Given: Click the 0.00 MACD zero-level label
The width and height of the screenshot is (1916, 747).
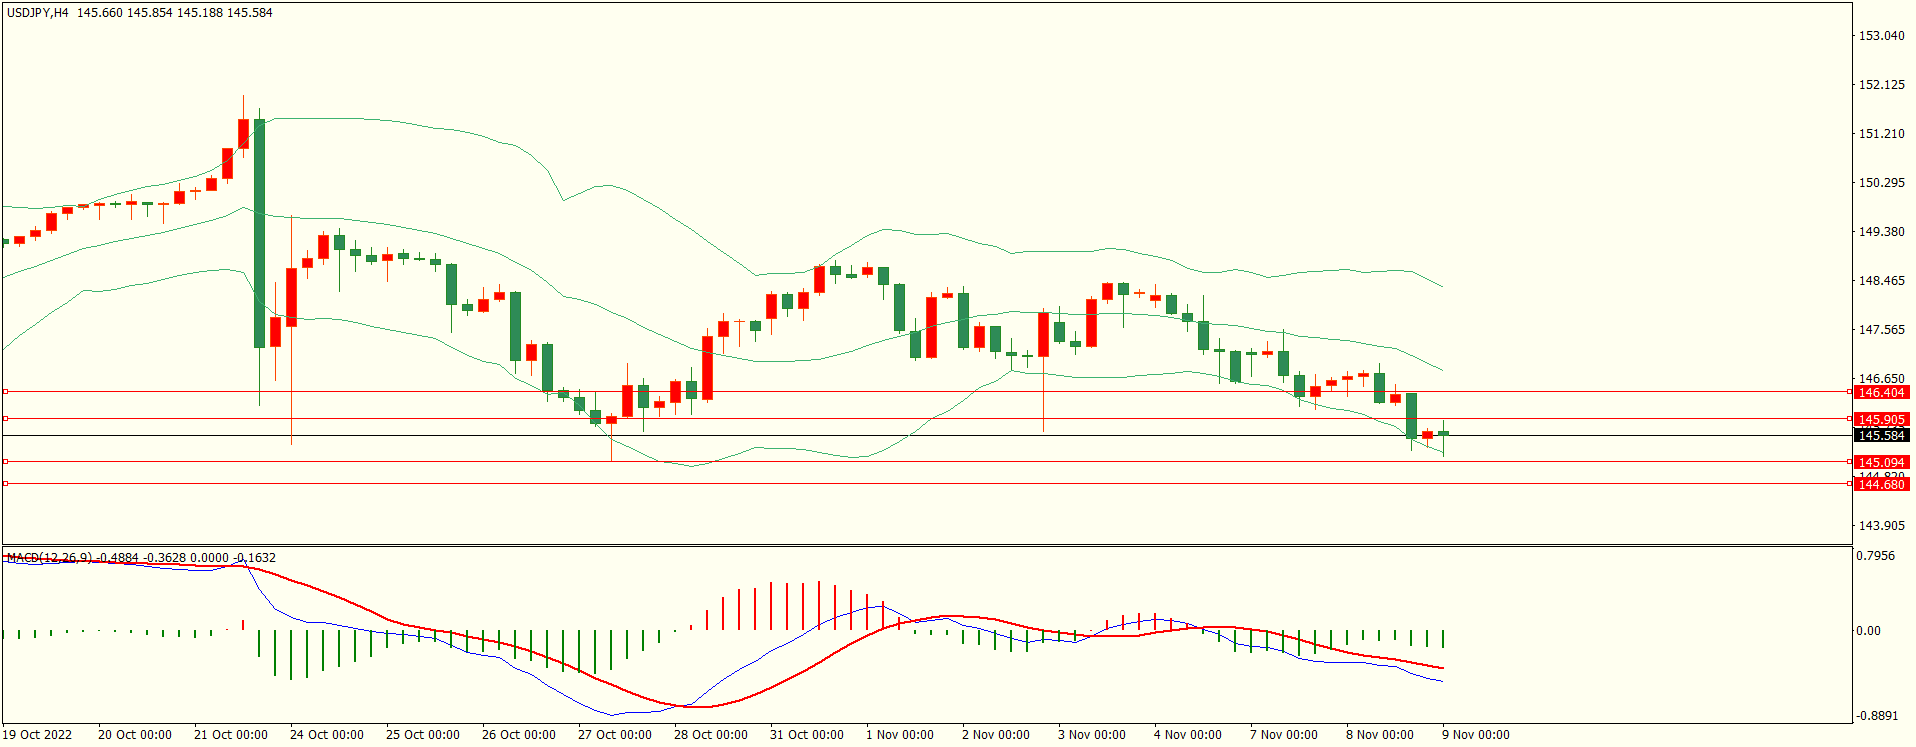Looking at the screenshot, I should click(x=1868, y=631).
